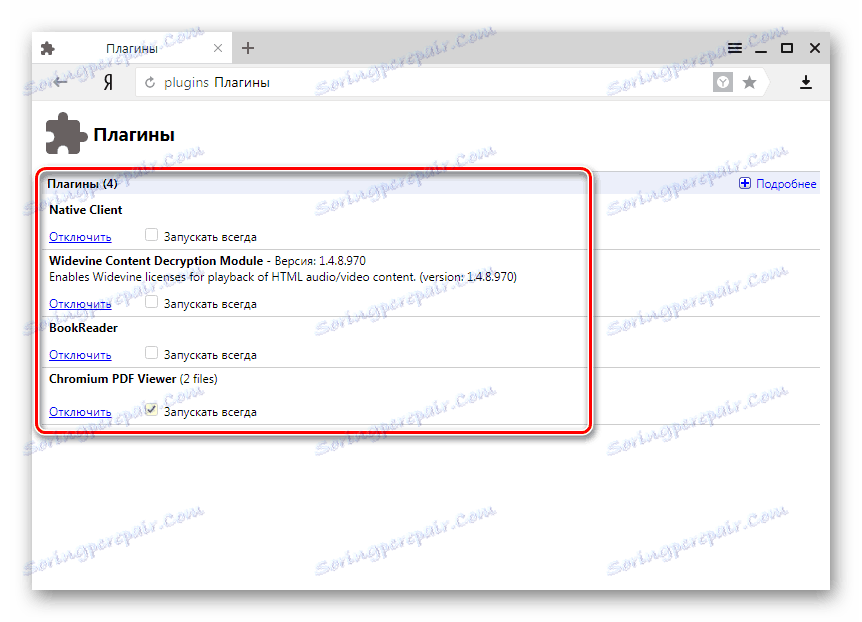Expand details with Подробнее
This screenshot has height=622, width=862.
tap(778, 184)
